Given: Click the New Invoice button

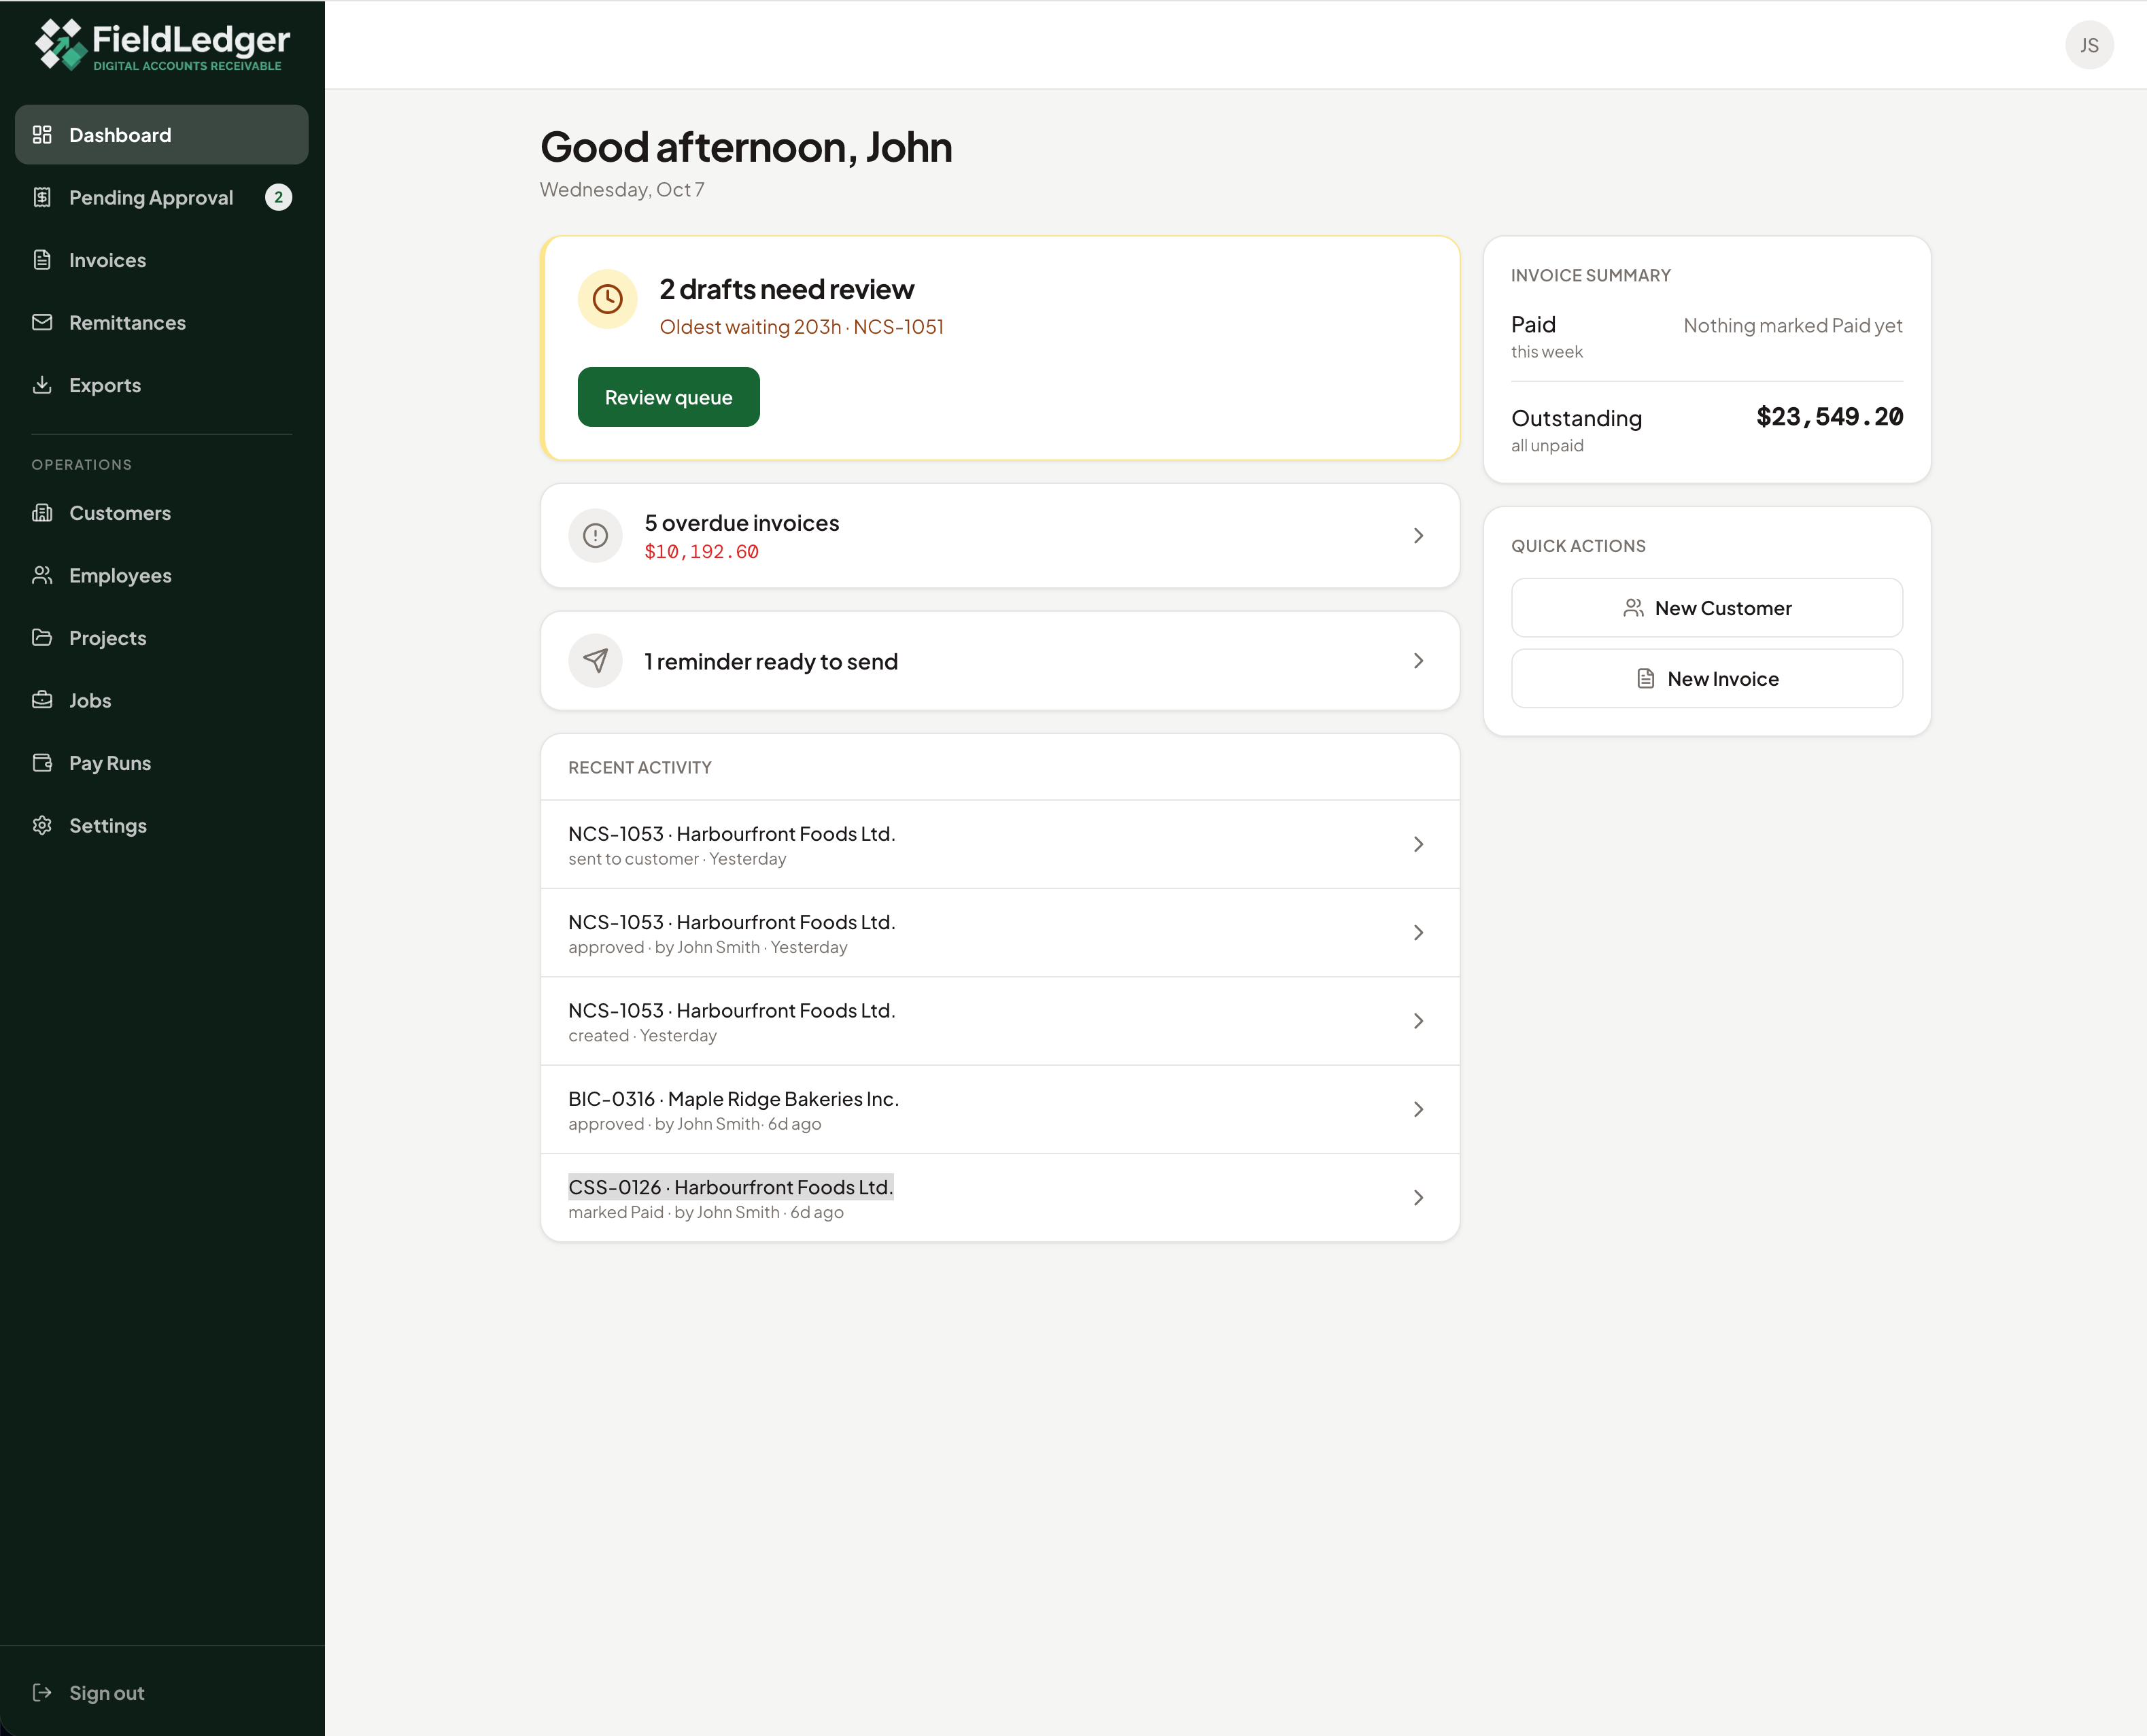Looking at the screenshot, I should [1707, 679].
